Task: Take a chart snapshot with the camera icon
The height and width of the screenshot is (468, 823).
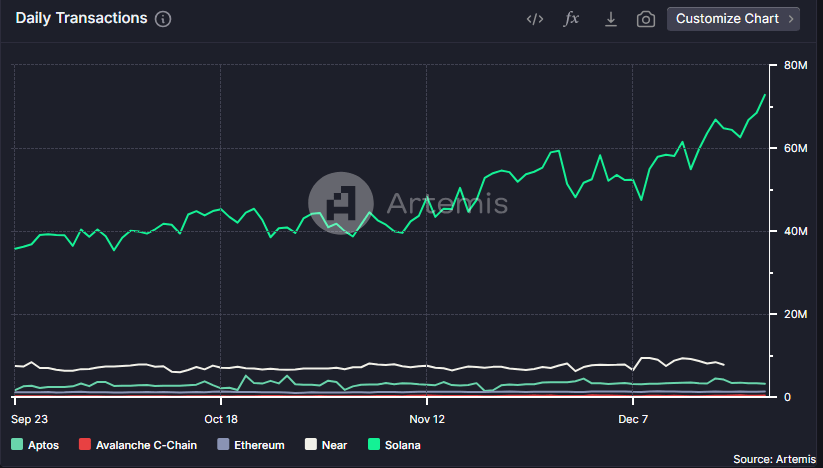Action: coord(646,19)
